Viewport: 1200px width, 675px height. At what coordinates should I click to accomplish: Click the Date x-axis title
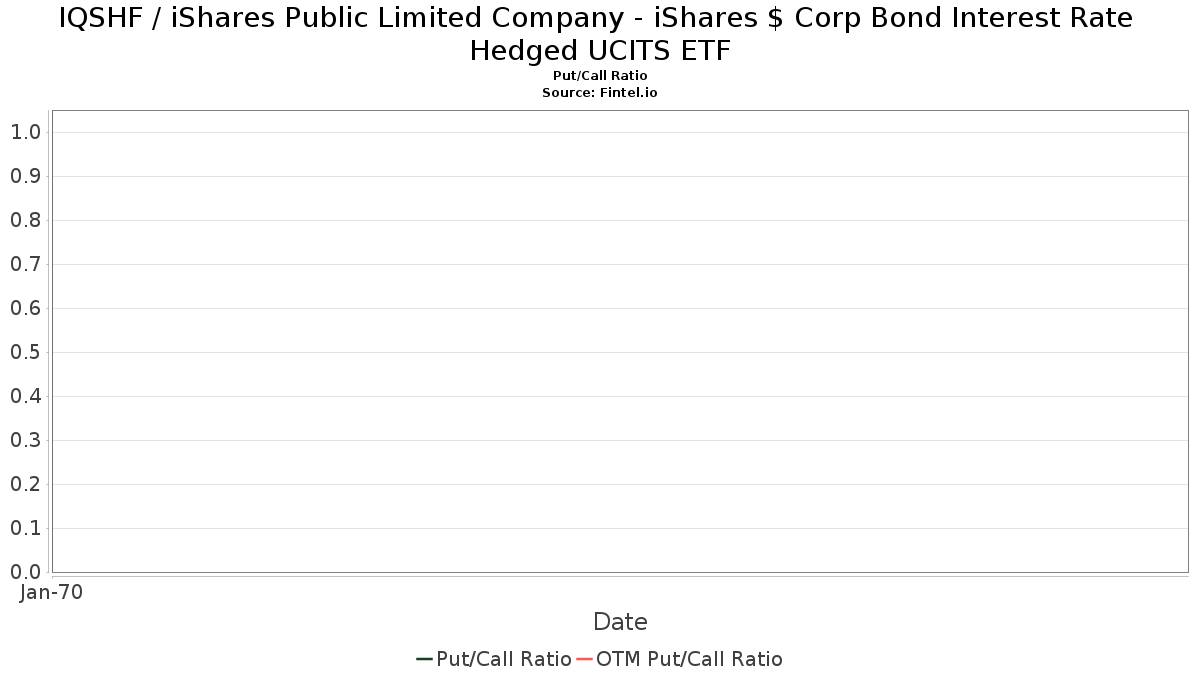coord(620,622)
